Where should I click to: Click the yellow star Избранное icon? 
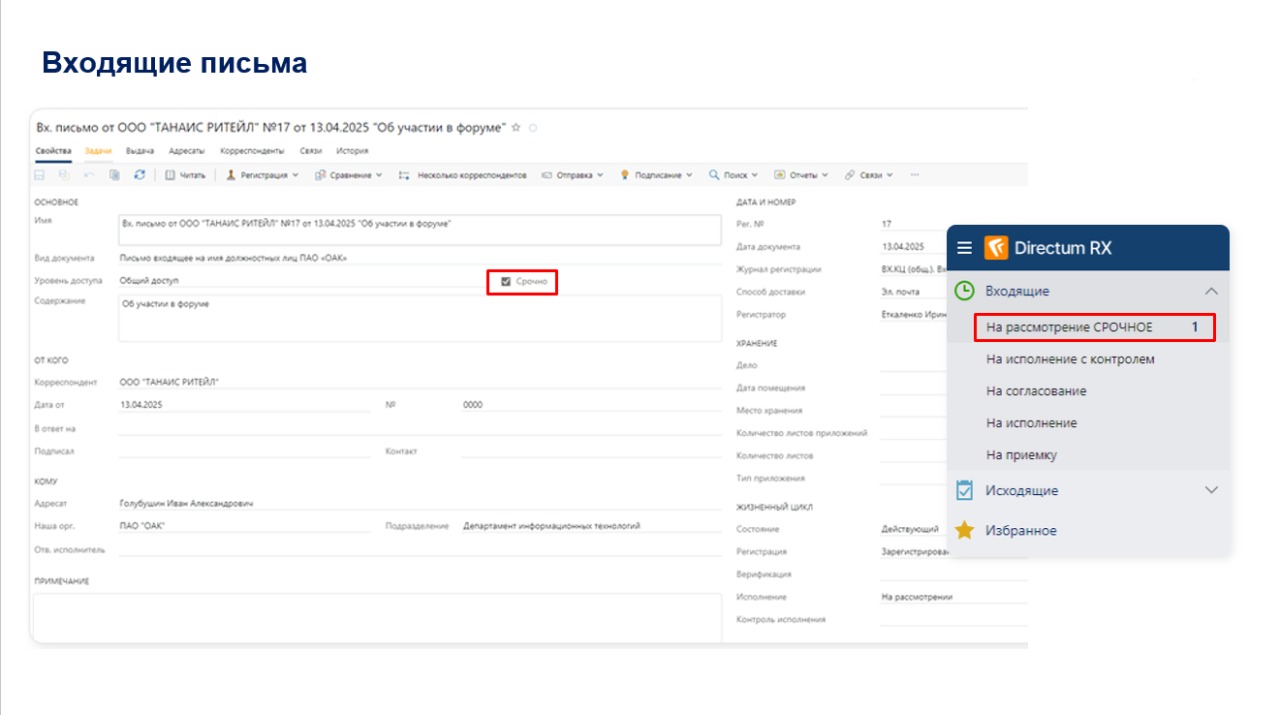(964, 530)
